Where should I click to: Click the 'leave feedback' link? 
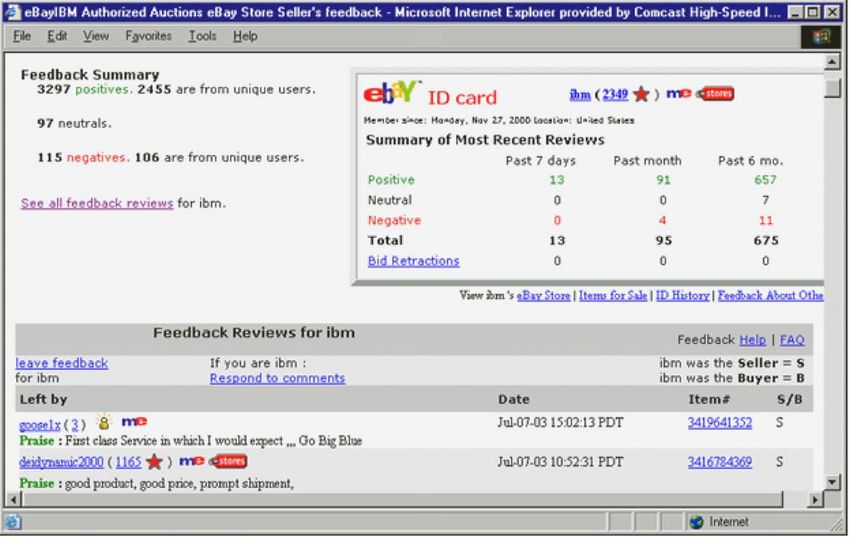pyautogui.click(x=62, y=363)
